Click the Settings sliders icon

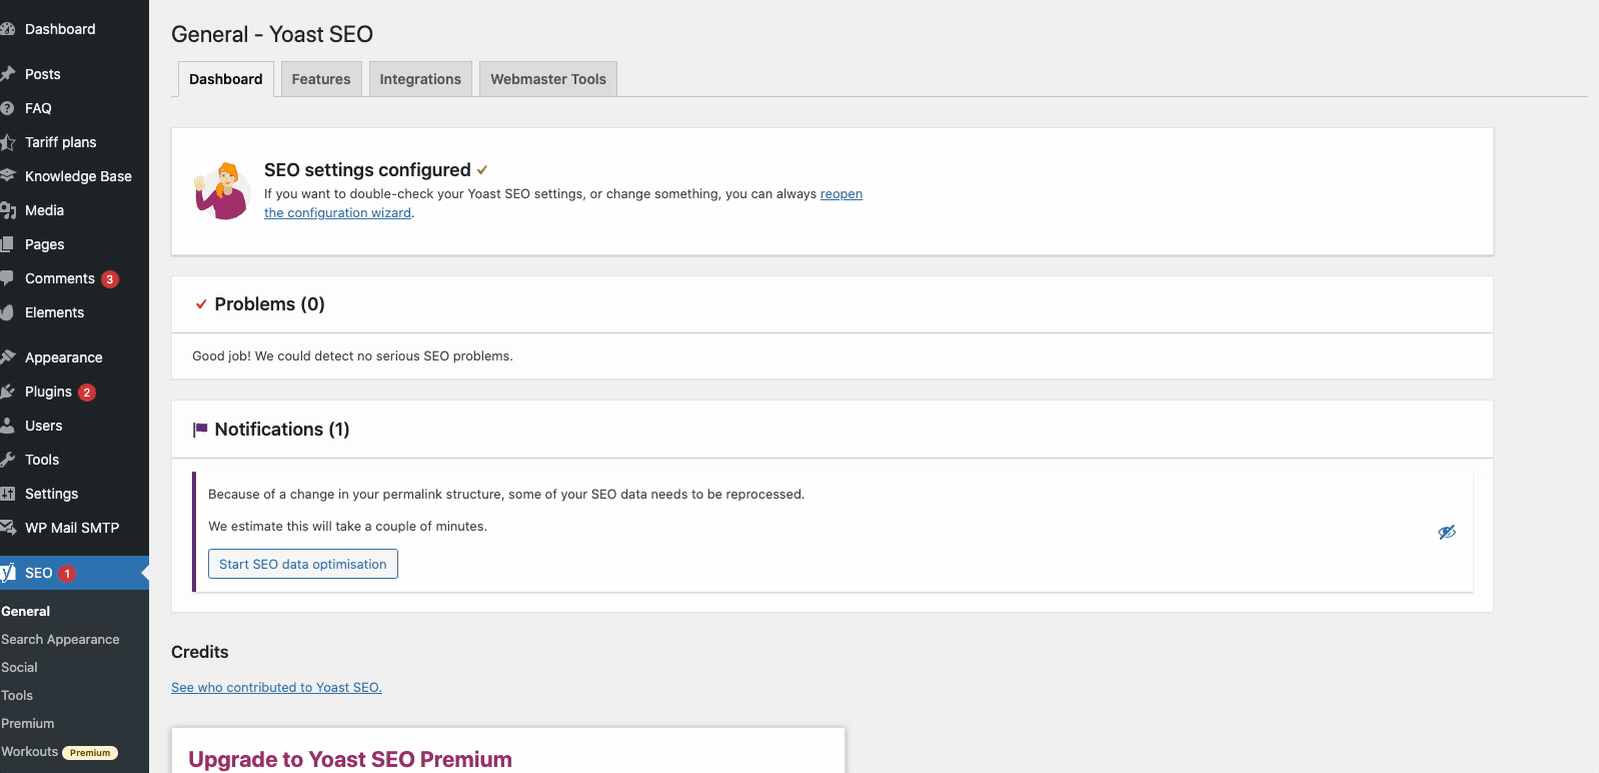7,493
